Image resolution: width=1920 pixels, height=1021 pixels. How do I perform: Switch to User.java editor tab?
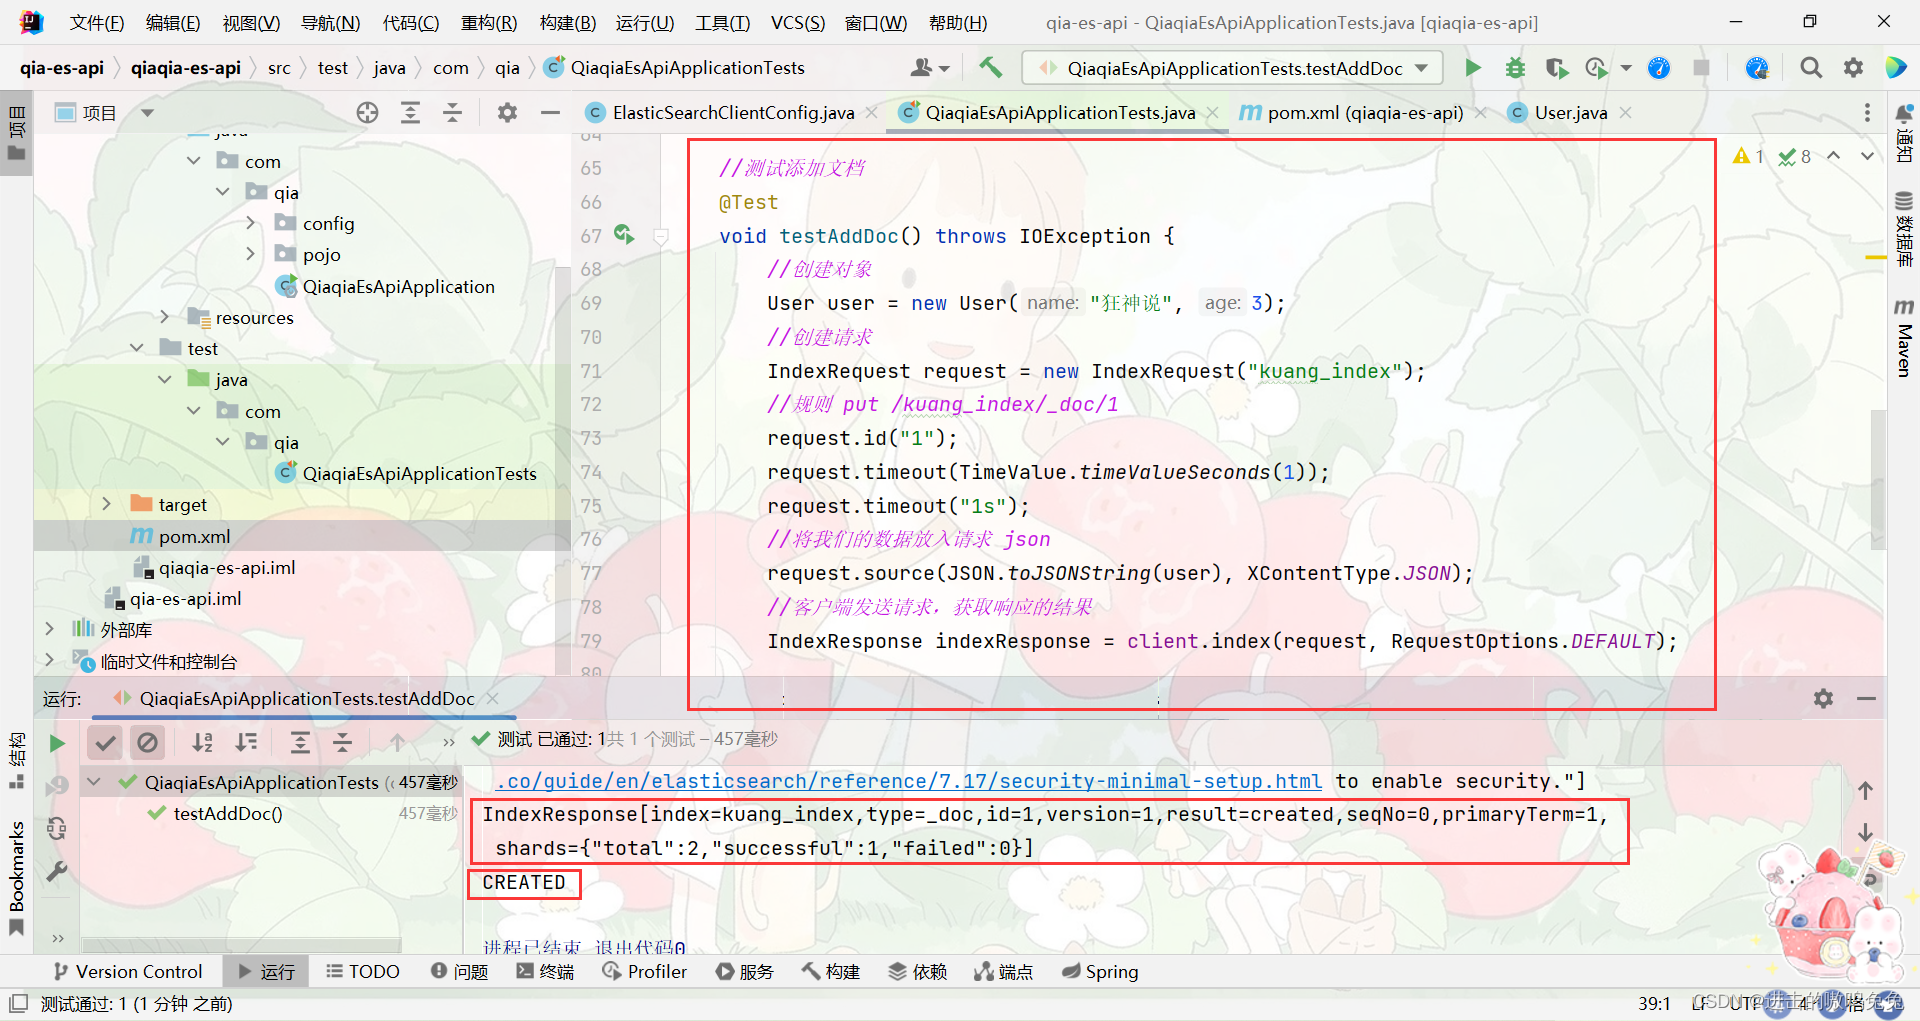click(x=1571, y=113)
